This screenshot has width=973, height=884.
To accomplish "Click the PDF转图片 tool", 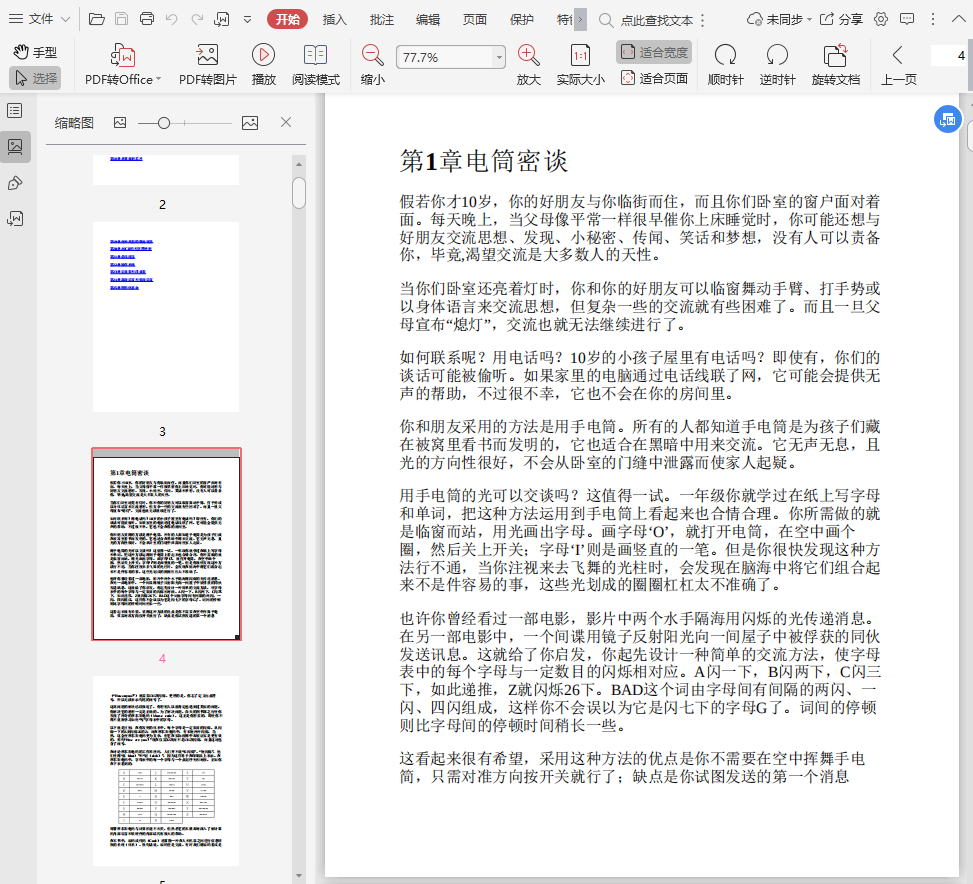I will point(208,65).
